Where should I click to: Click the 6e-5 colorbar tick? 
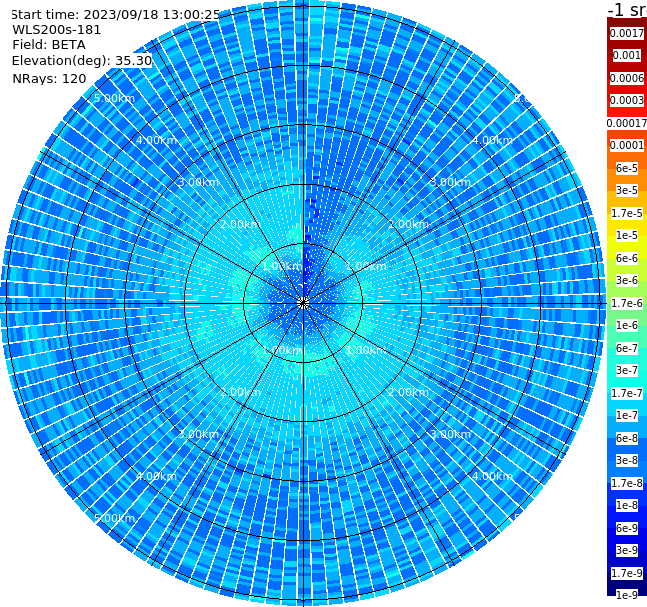click(x=627, y=168)
